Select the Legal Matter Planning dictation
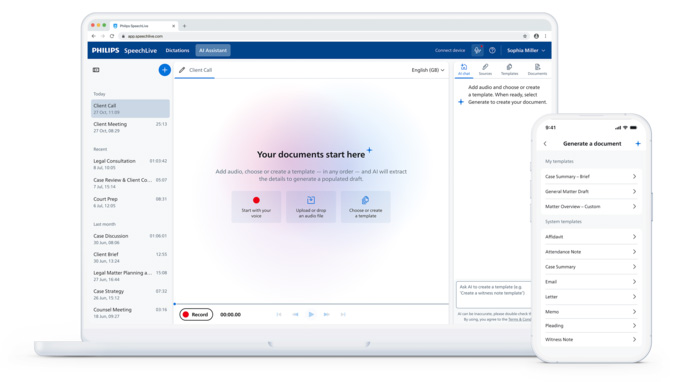 (130, 276)
